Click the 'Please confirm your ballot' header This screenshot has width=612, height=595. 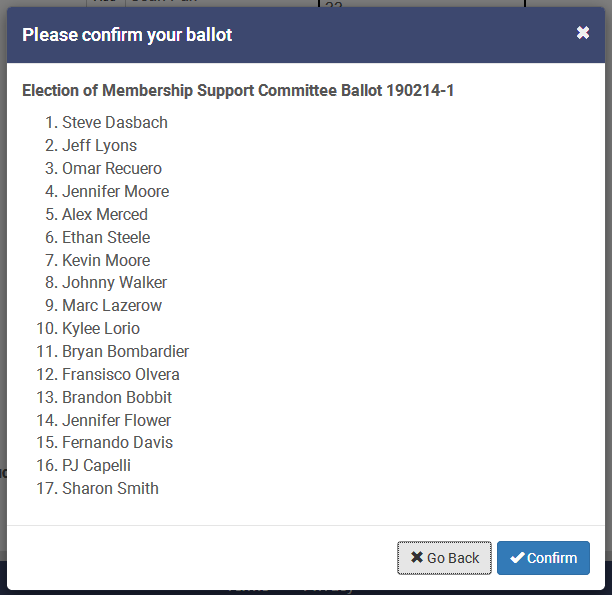127,35
